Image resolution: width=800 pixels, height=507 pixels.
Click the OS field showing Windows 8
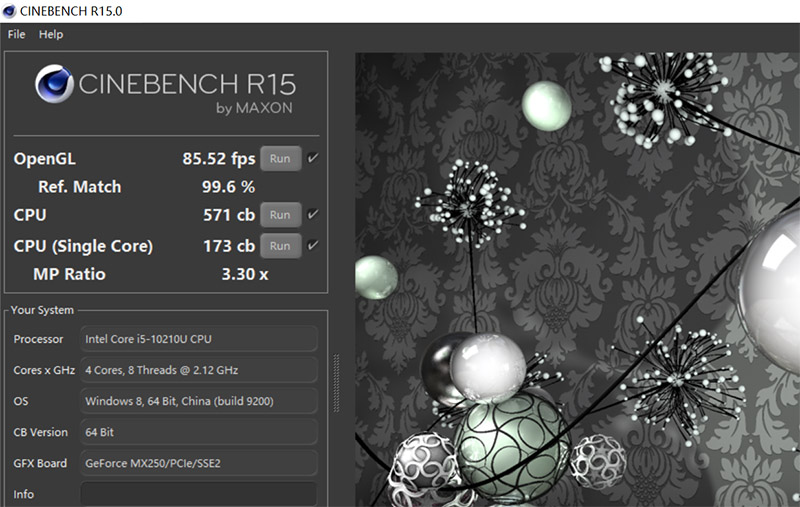pos(199,401)
